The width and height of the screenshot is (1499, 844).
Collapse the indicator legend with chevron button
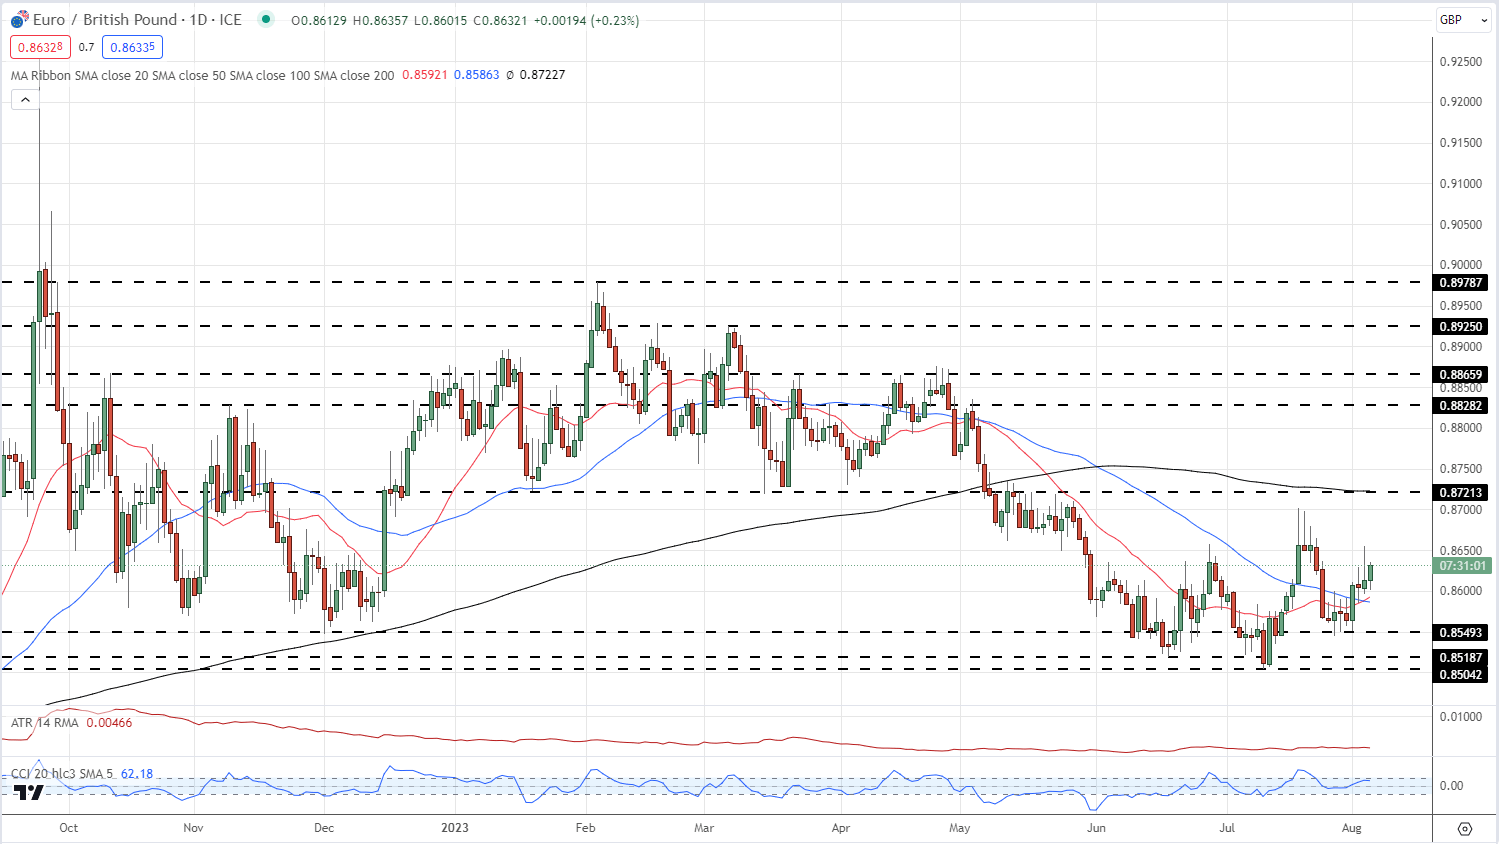pyautogui.click(x=25, y=99)
